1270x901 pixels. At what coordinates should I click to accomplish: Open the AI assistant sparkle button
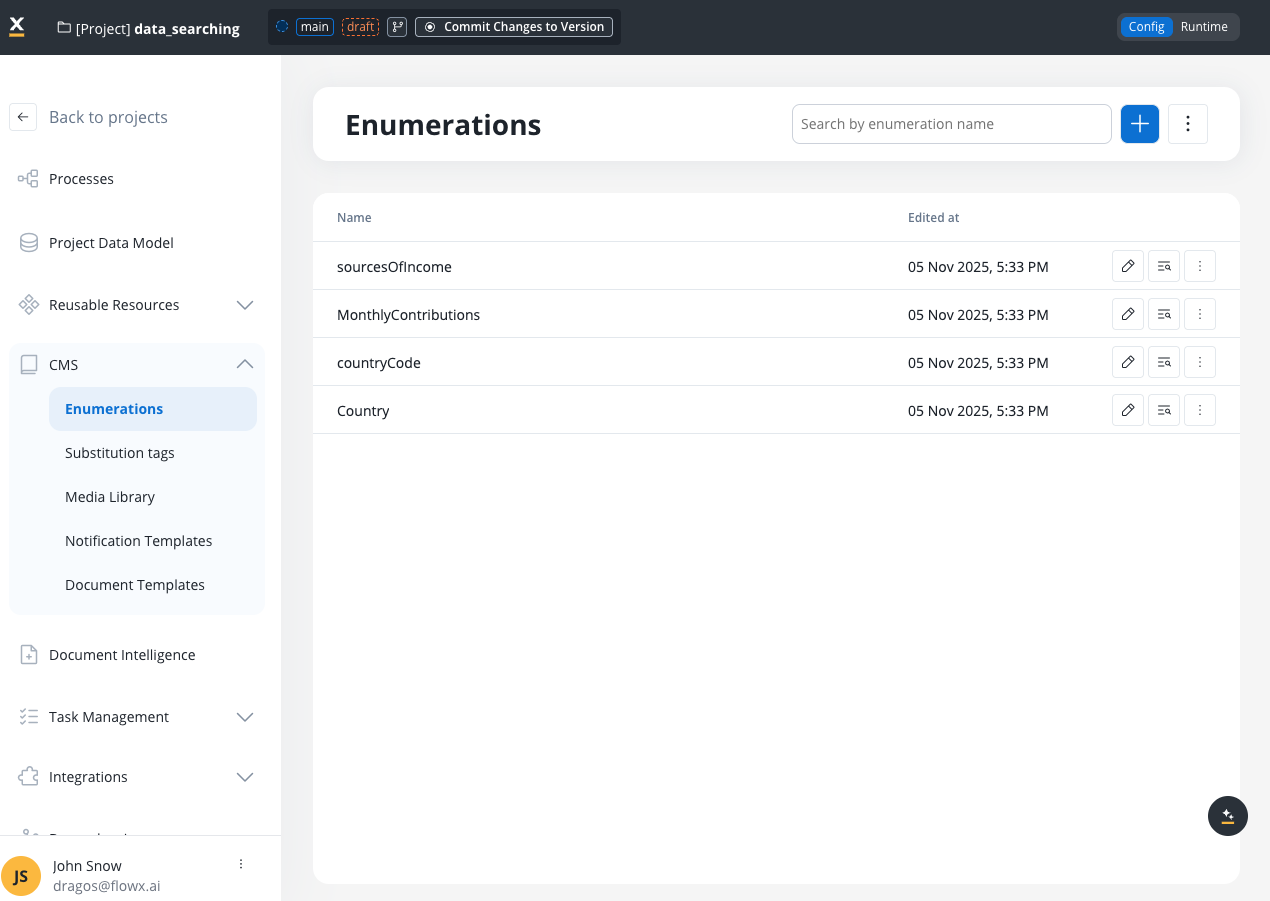click(x=1228, y=816)
